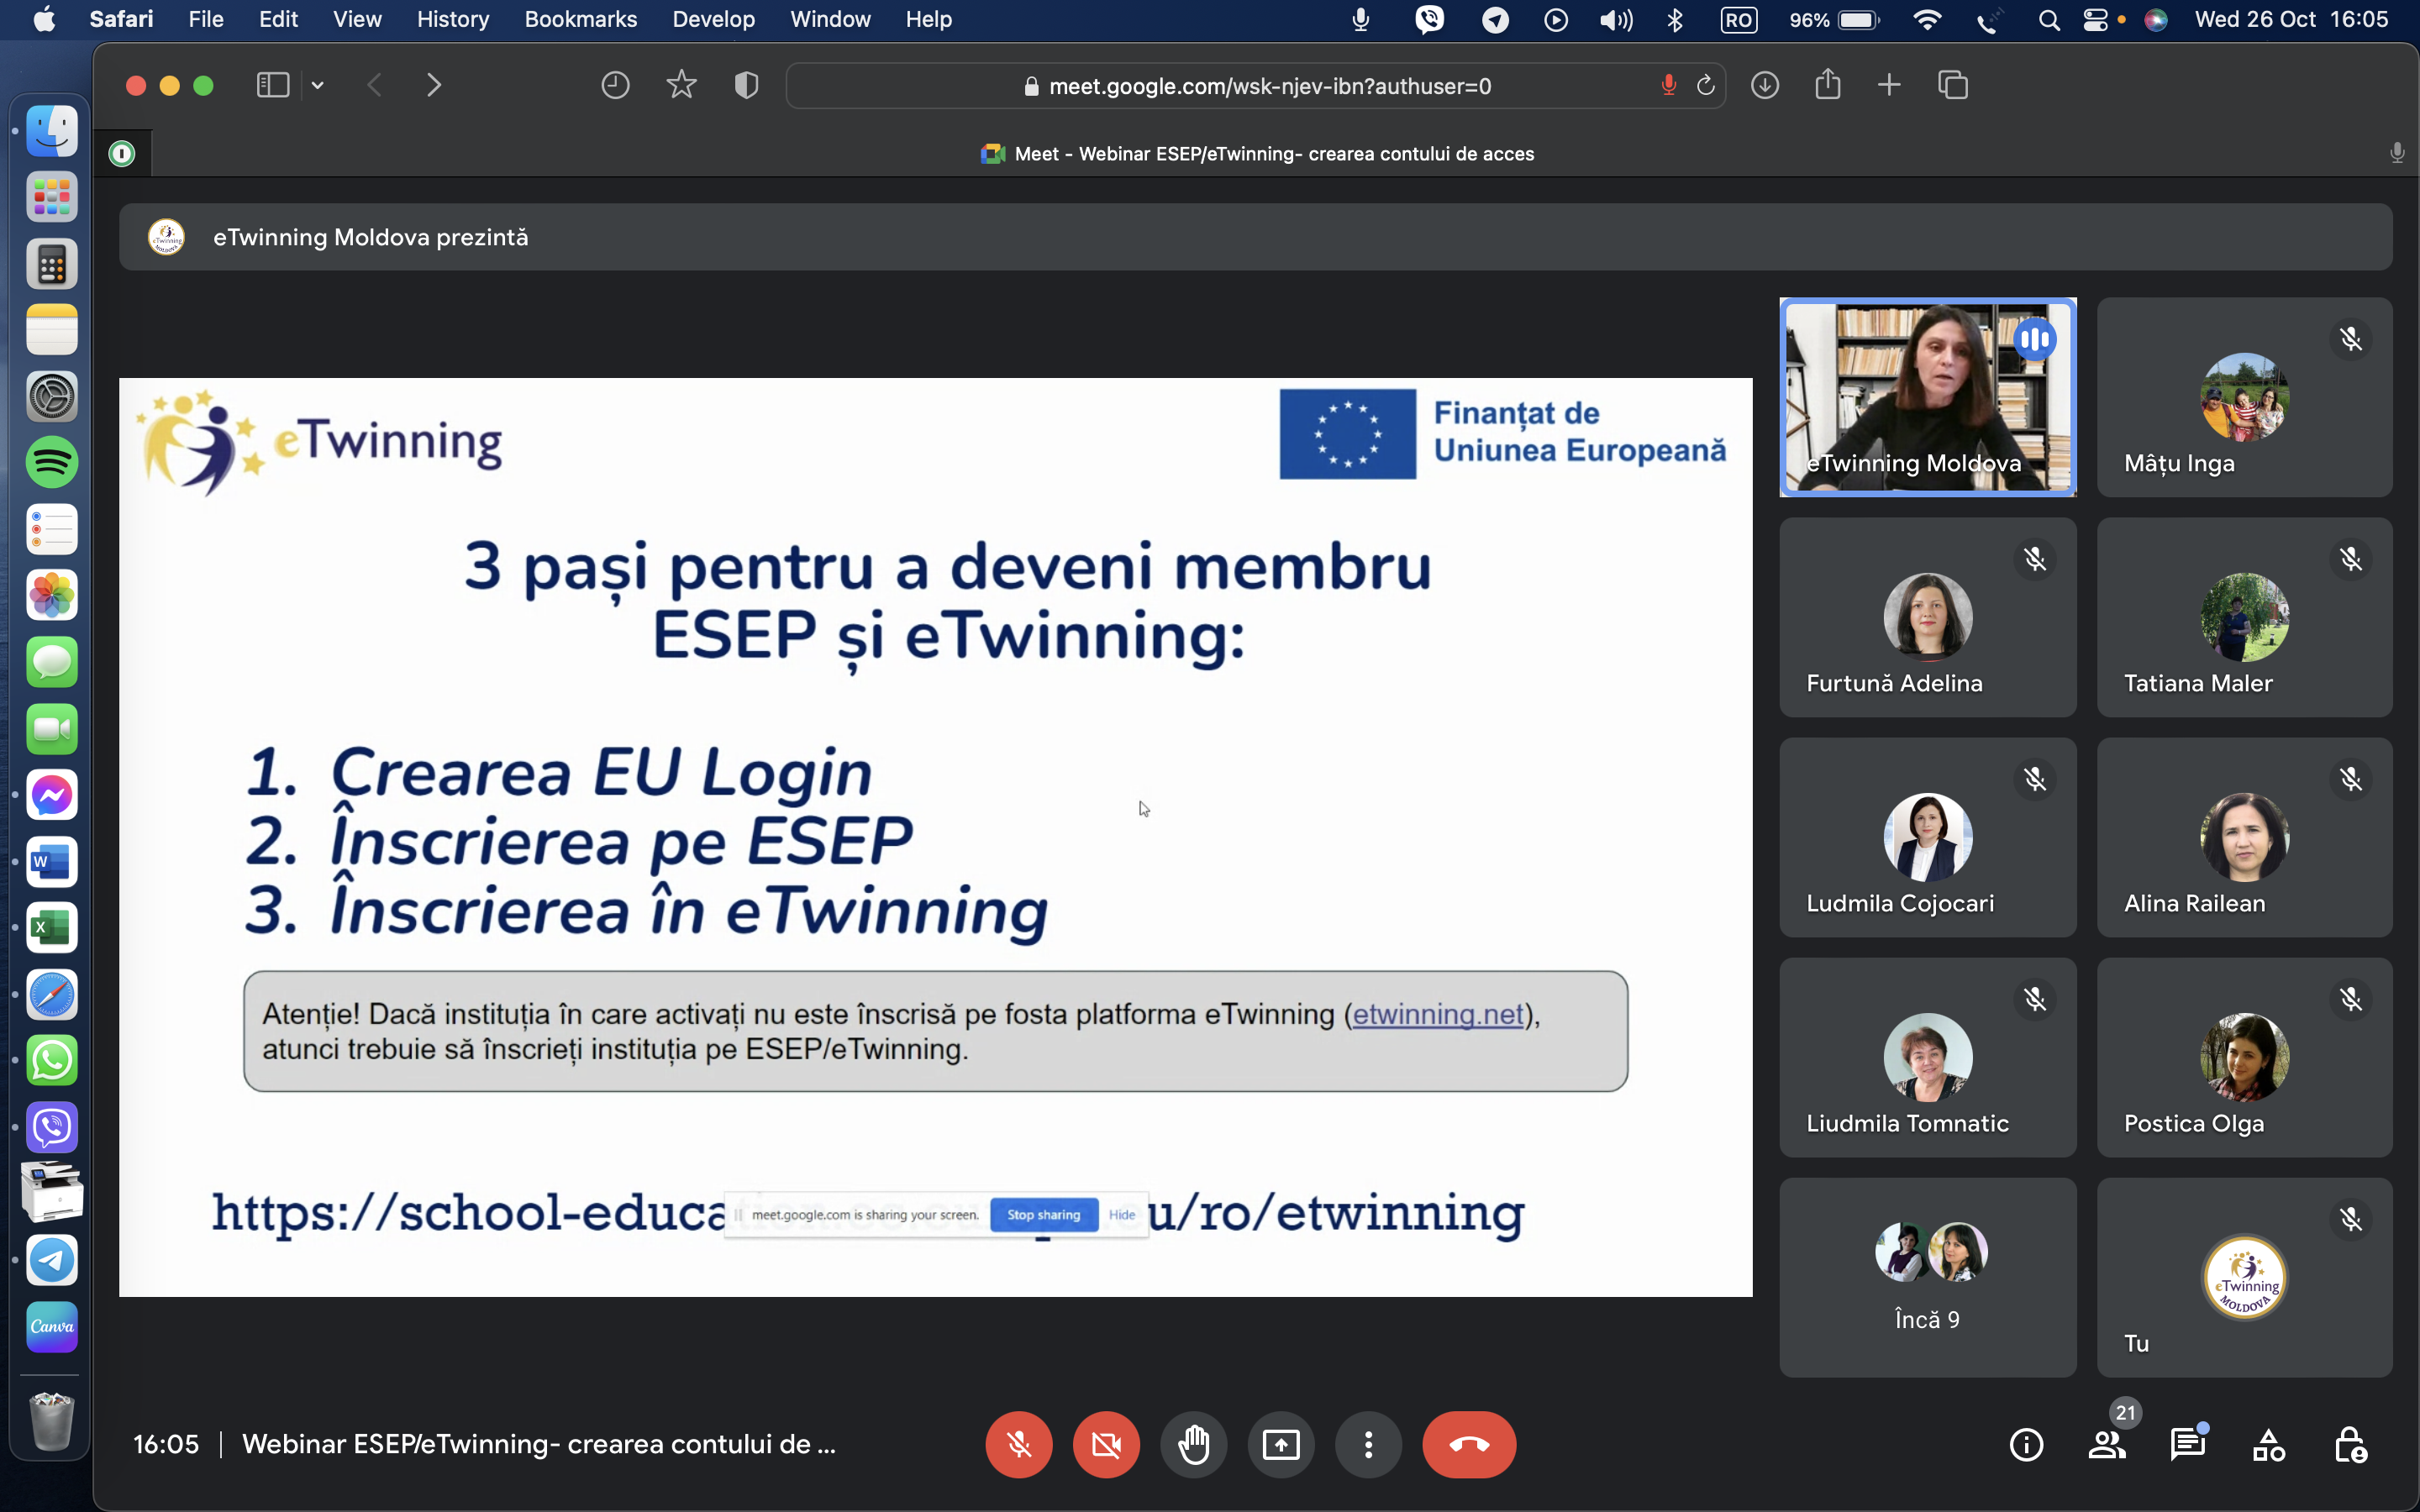Open the sound volume menu bar icon
Image resolution: width=2420 pixels, height=1512 pixels.
[x=1616, y=20]
